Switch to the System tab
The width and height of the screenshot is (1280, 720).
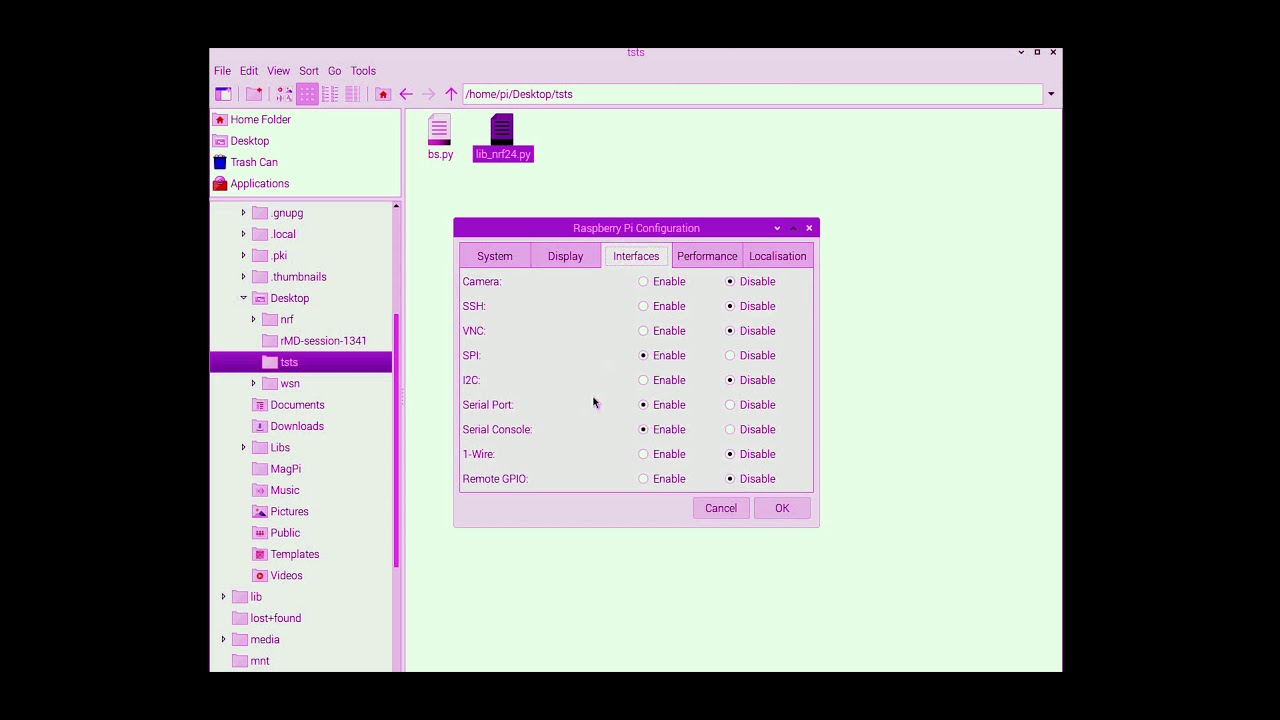495,256
